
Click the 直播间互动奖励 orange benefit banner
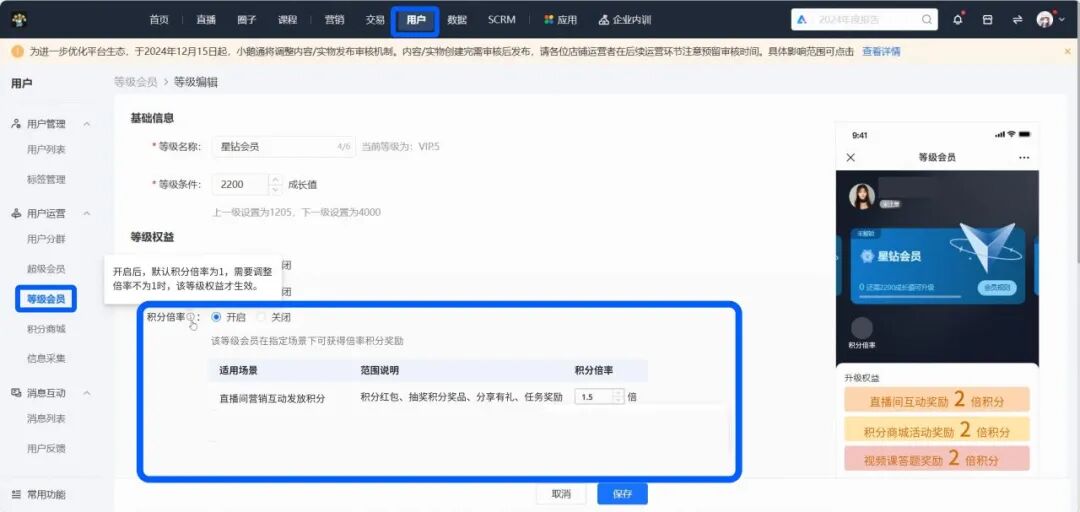click(x=937, y=400)
